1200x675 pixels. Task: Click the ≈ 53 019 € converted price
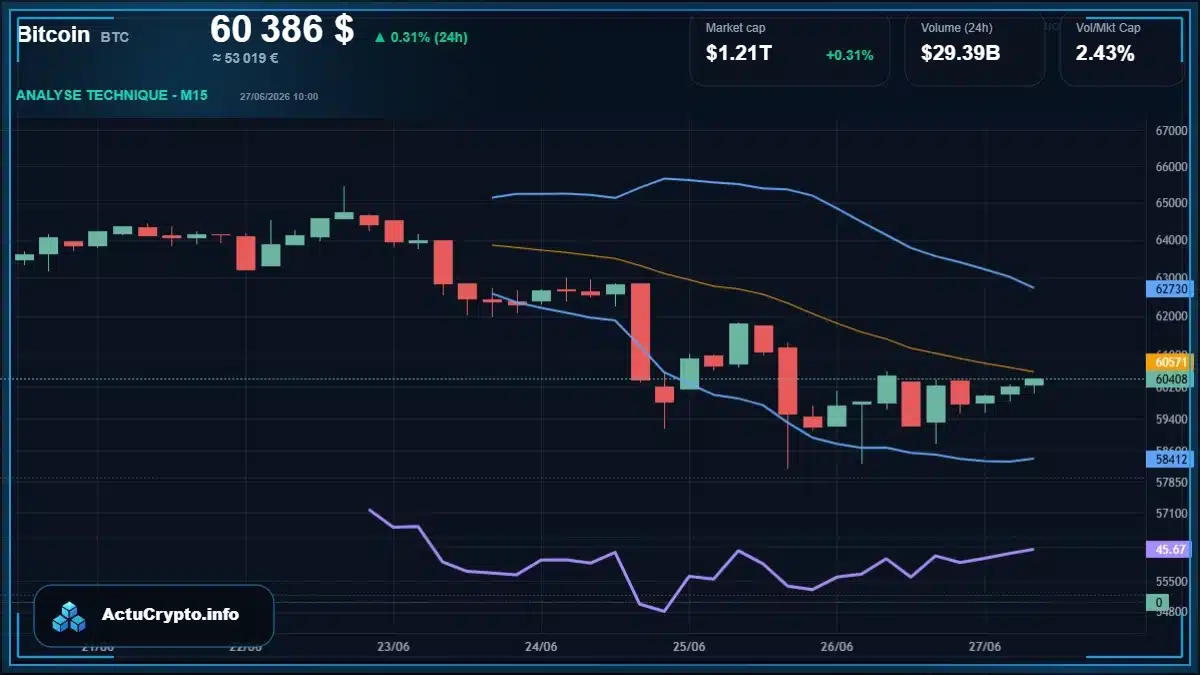[x=245, y=58]
